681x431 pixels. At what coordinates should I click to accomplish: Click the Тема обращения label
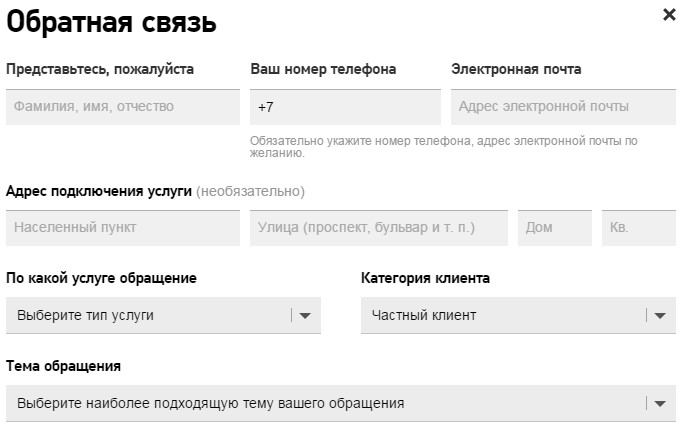[63, 366]
